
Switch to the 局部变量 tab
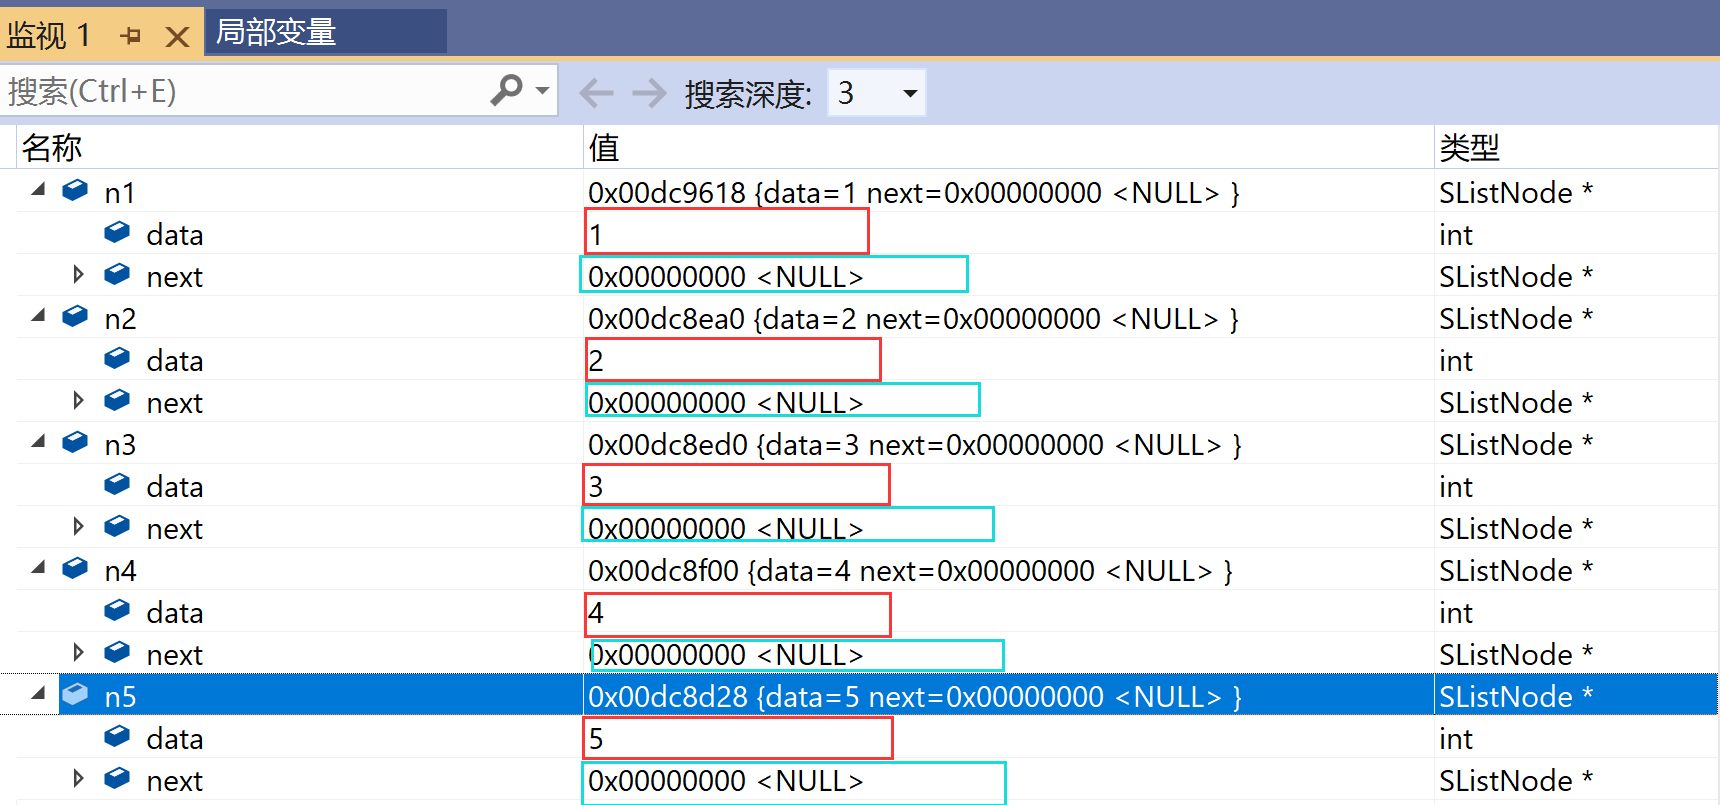326,32
